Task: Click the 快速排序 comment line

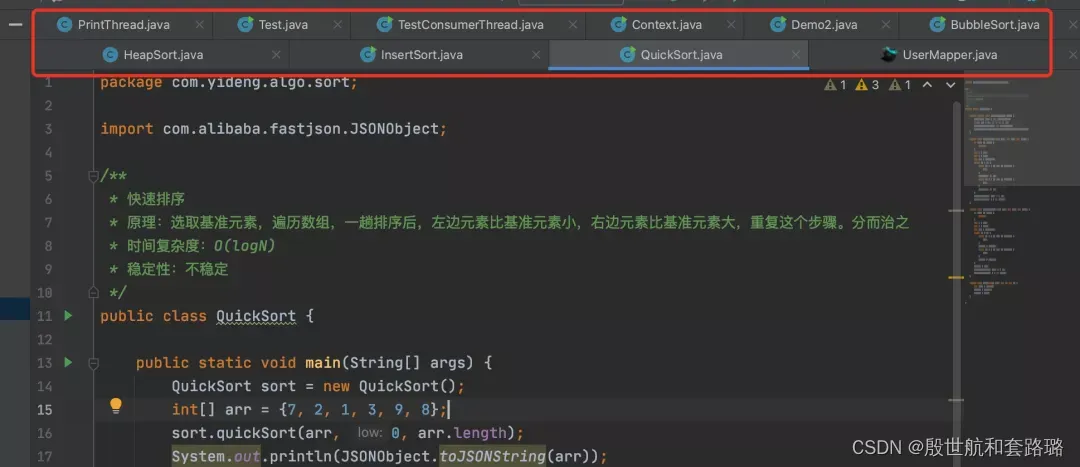Action: [156, 200]
